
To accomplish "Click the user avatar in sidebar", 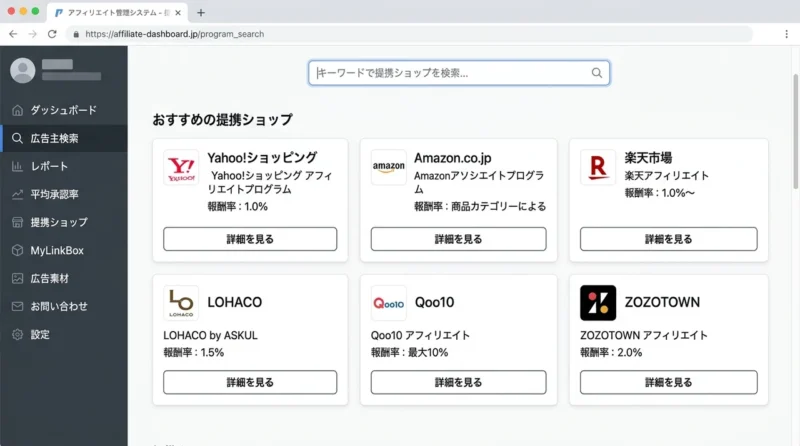I will tap(23, 70).
